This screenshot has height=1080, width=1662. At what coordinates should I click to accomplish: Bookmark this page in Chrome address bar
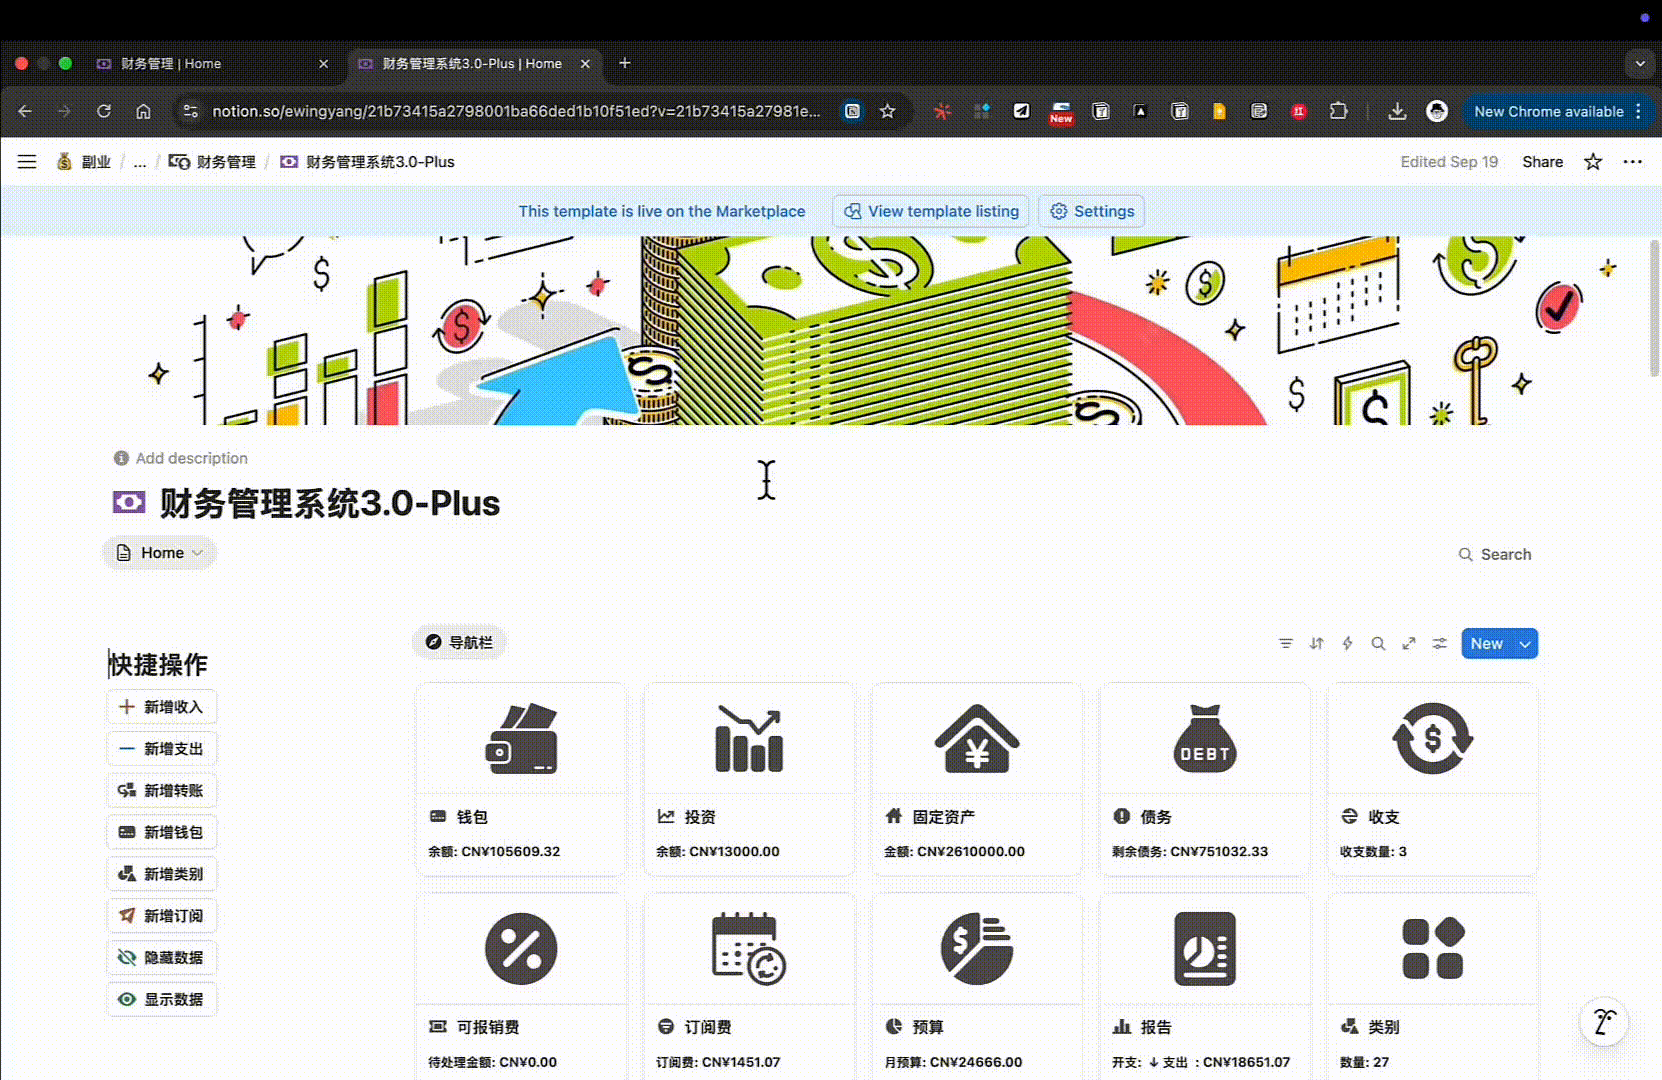(x=887, y=112)
